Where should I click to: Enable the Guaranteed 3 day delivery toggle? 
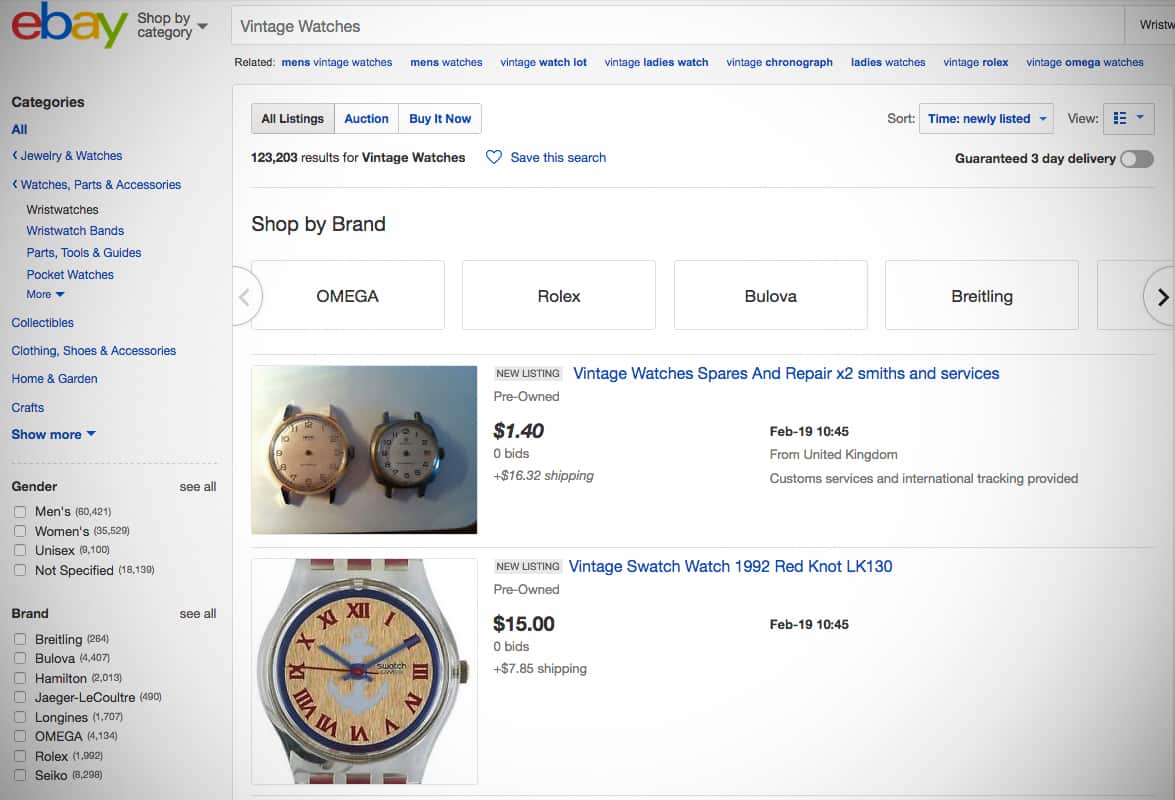[x=1138, y=158]
